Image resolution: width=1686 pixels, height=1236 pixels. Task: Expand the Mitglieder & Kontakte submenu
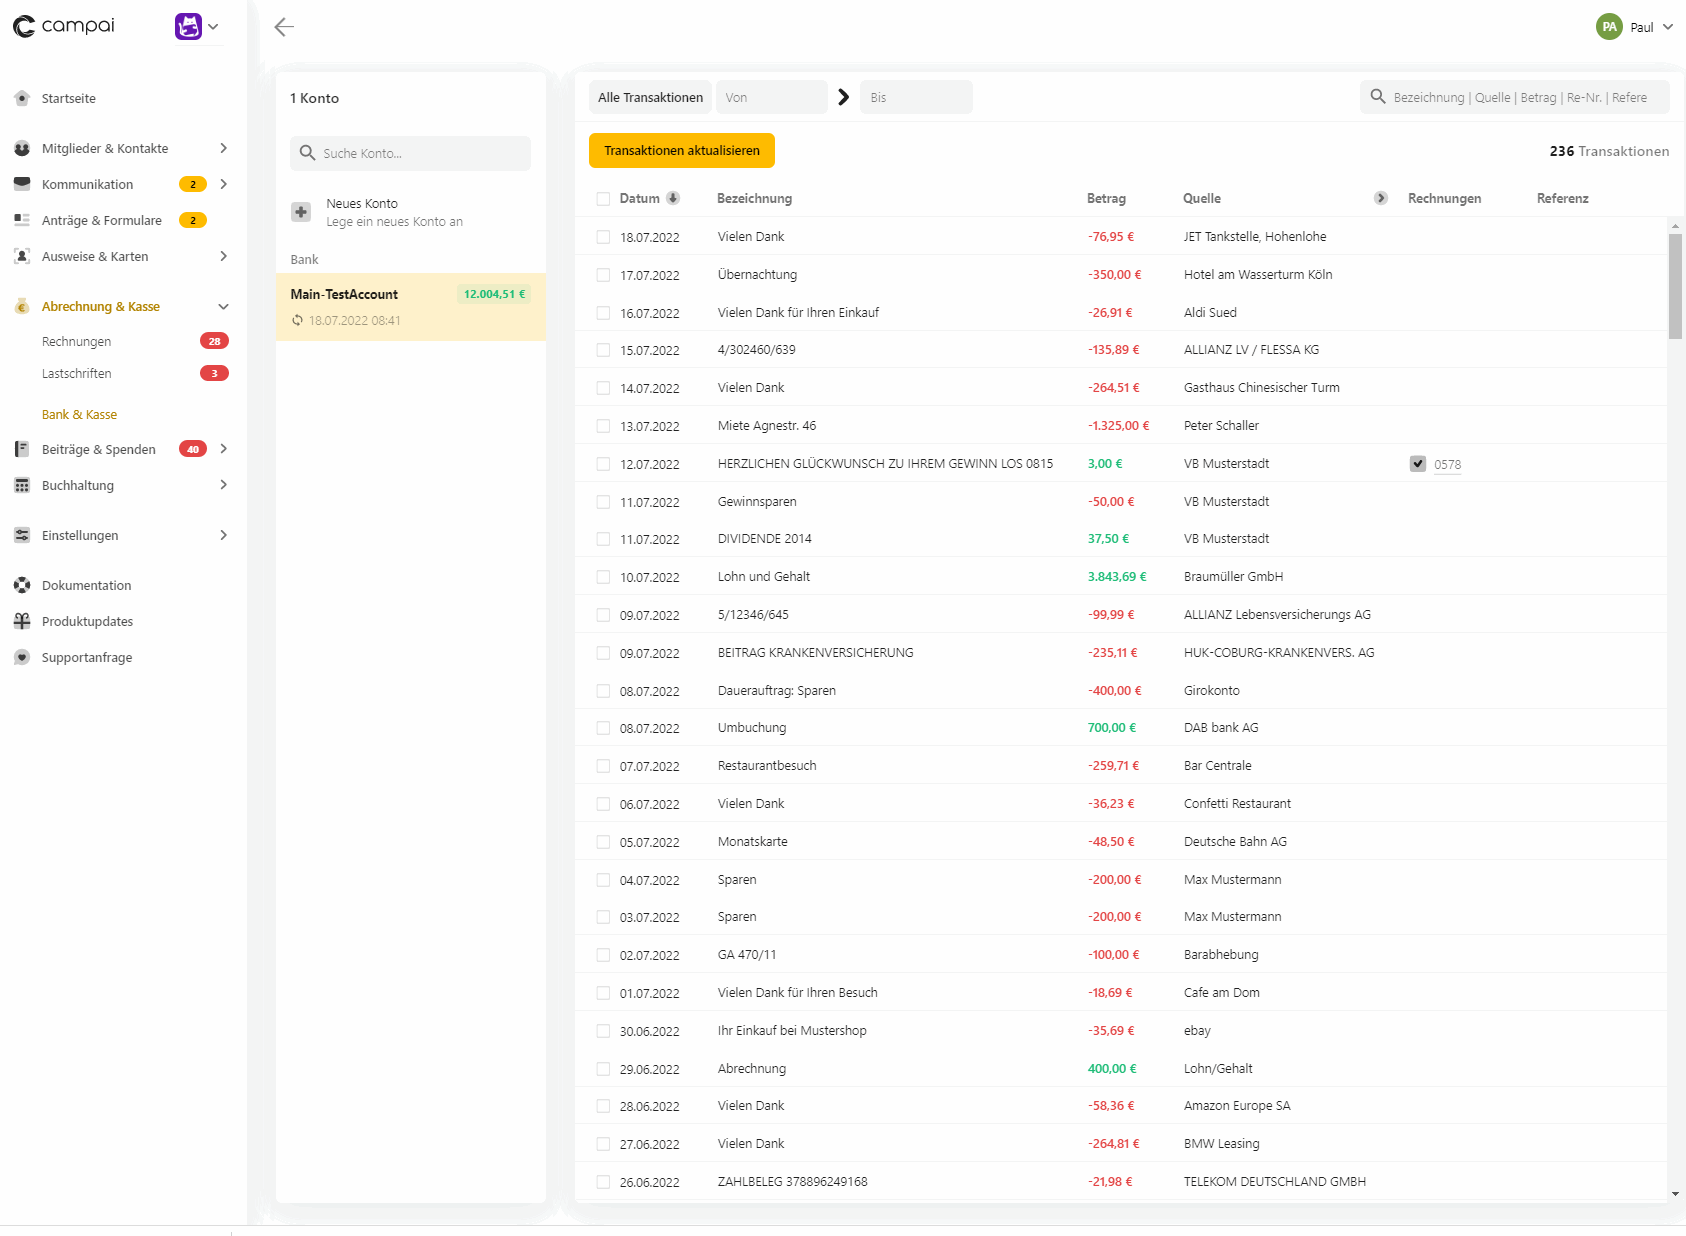point(223,148)
